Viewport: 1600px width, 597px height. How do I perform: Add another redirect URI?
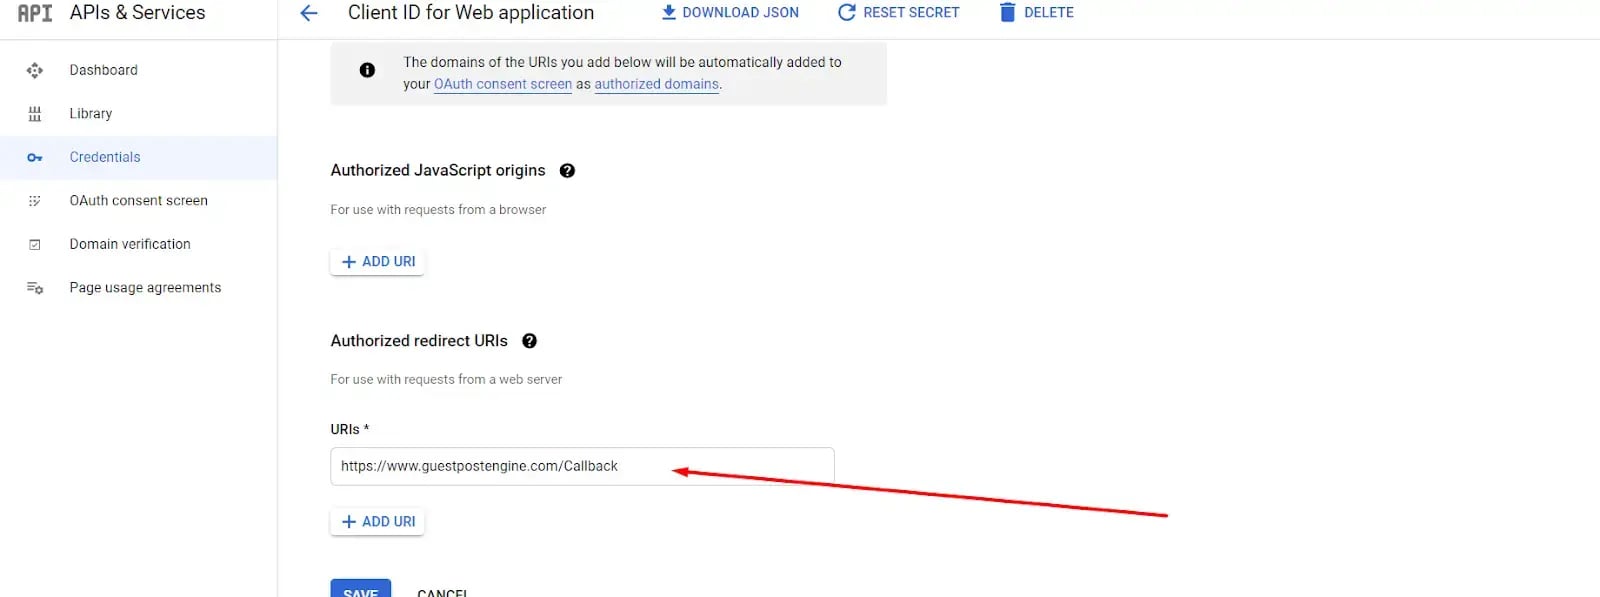[x=378, y=522]
